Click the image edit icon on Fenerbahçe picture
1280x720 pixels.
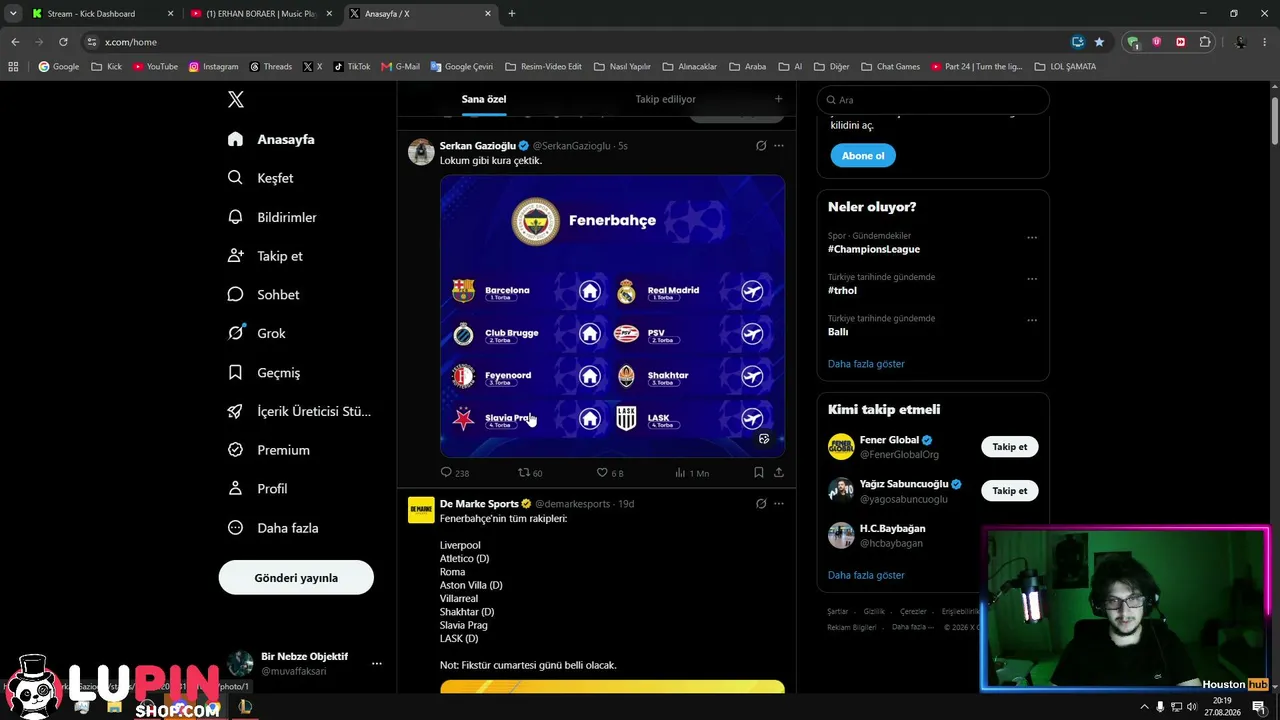[x=765, y=439]
